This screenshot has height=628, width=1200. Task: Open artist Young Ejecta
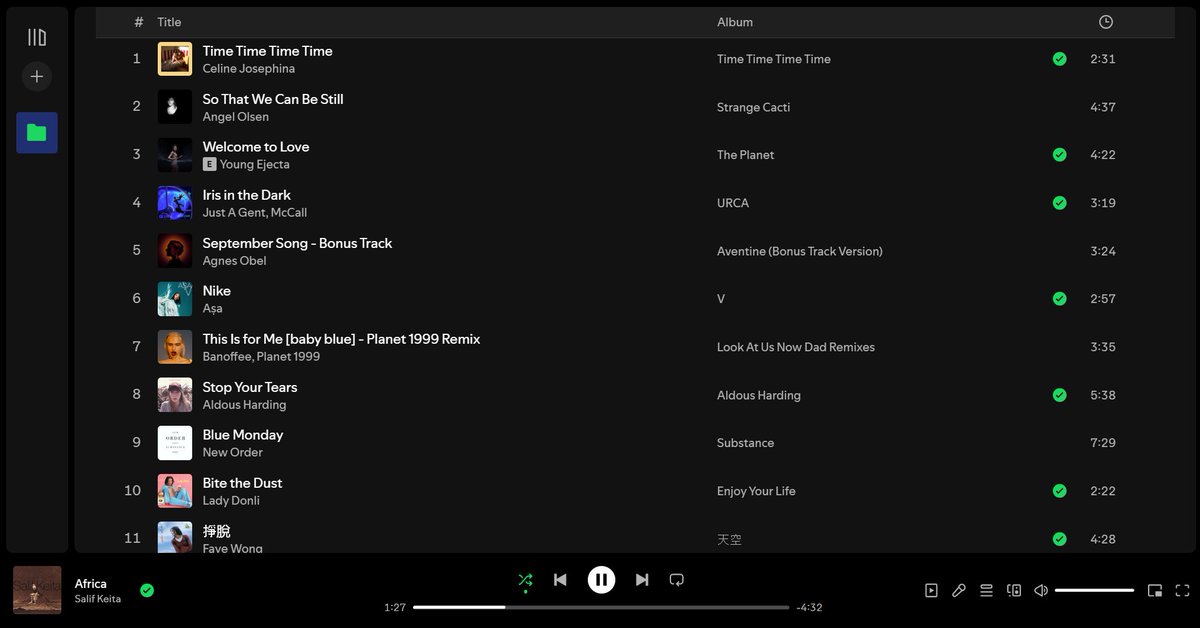click(255, 165)
